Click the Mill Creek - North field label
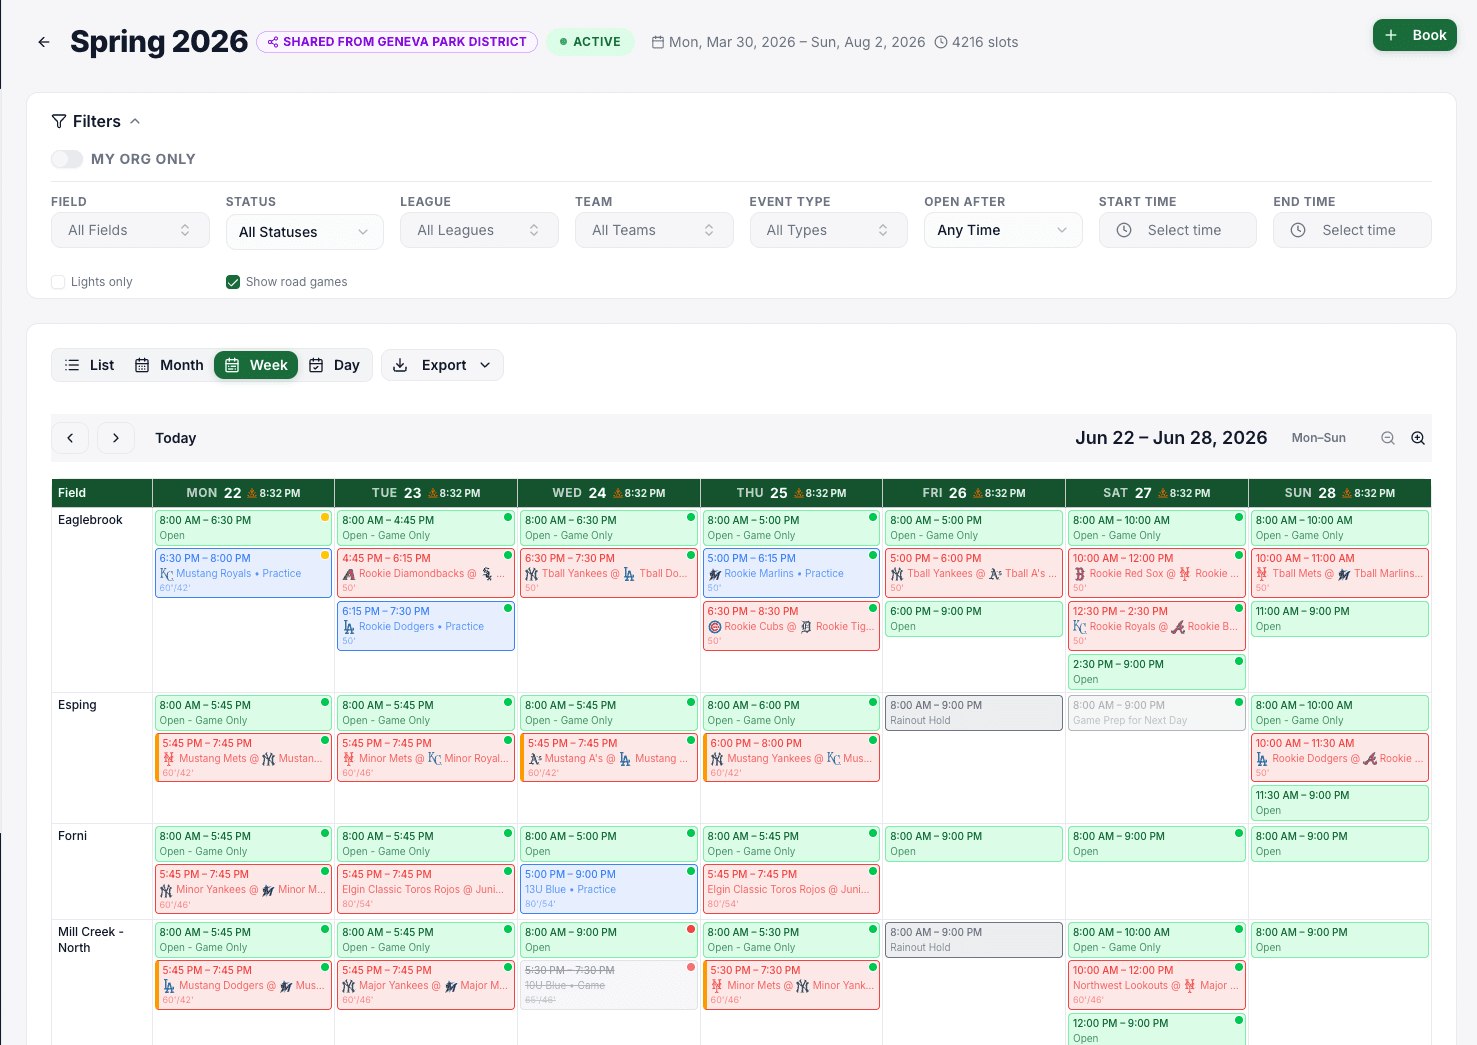This screenshot has height=1045, width=1477. [x=90, y=940]
